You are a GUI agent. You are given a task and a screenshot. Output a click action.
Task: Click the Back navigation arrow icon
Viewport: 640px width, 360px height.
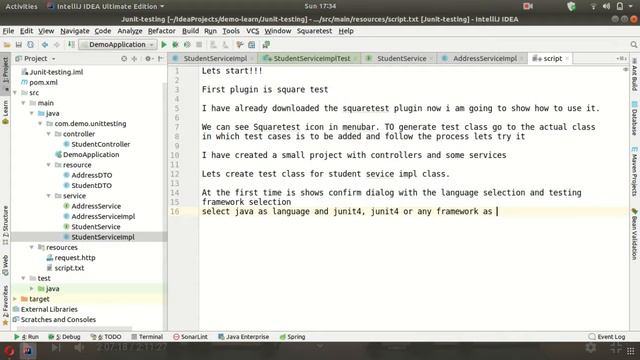[44, 44]
